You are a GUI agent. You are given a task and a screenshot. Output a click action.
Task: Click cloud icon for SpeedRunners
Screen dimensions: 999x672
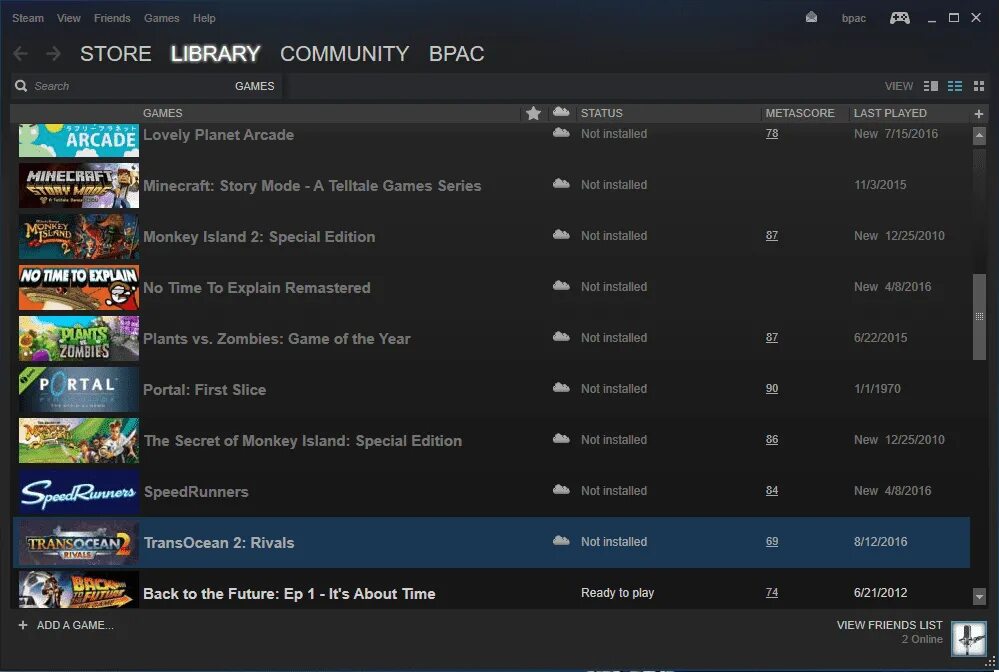pos(561,490)
